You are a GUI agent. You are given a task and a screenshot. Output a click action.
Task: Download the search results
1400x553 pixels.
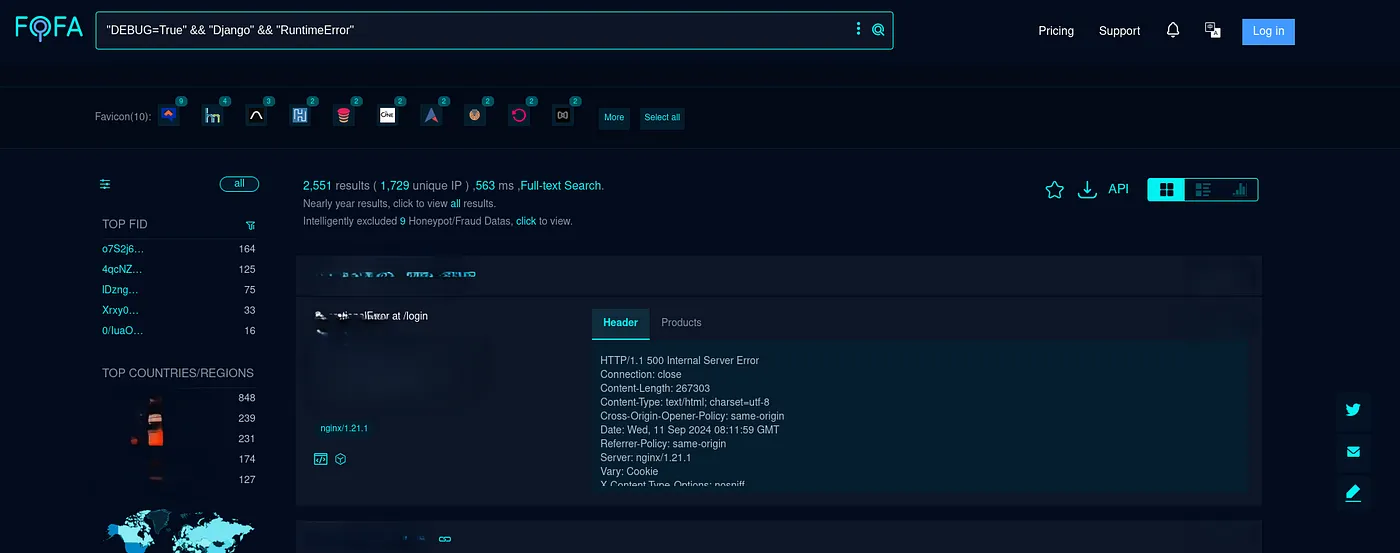coord(1087,189)
